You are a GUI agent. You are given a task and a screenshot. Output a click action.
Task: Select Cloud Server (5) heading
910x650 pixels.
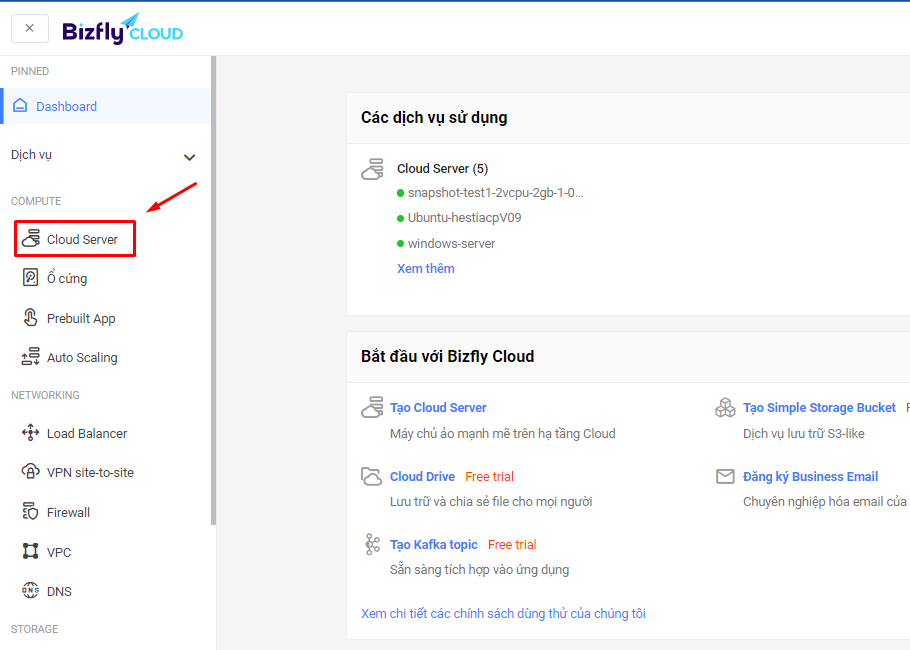[x=442, y=169]
